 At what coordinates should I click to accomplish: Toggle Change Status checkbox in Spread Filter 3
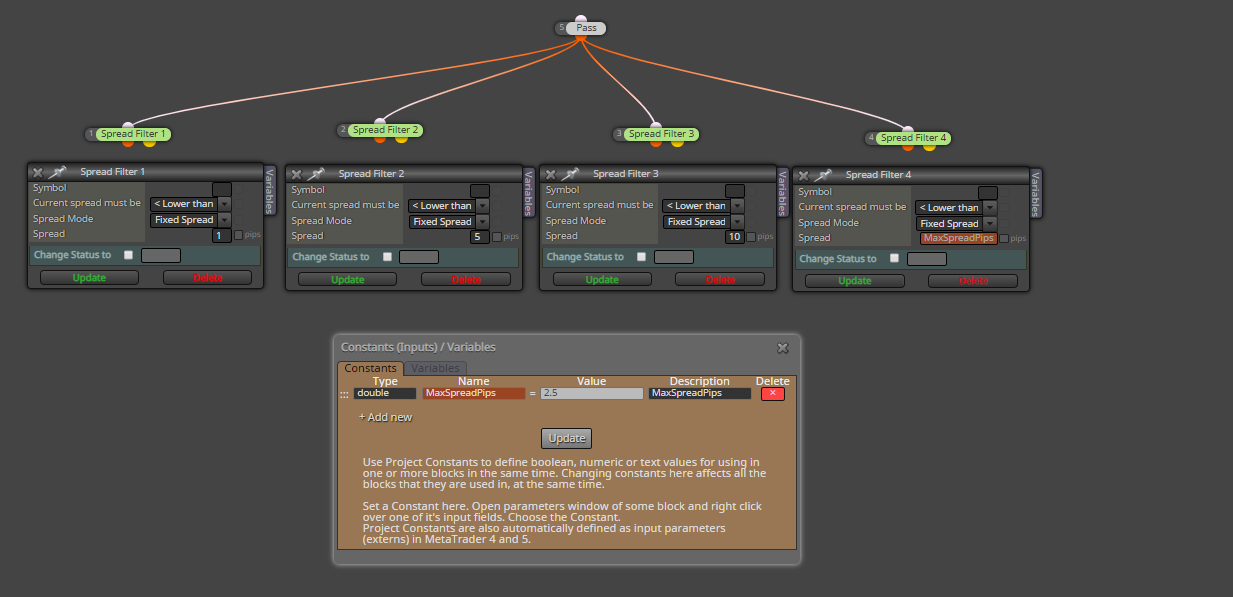pyautogui.click(x=641, y=257)
